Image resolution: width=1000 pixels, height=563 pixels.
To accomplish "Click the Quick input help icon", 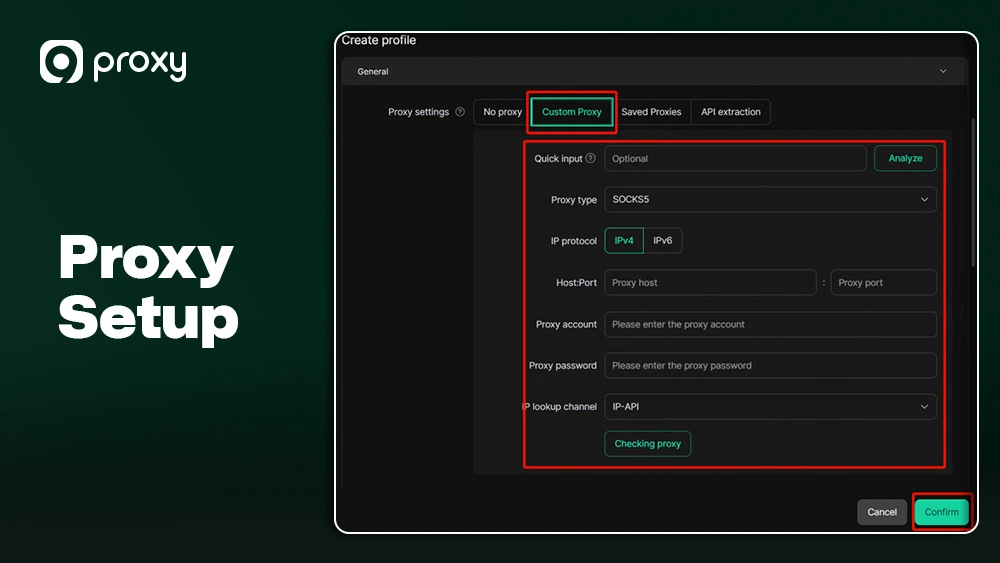I will point(591,158).
